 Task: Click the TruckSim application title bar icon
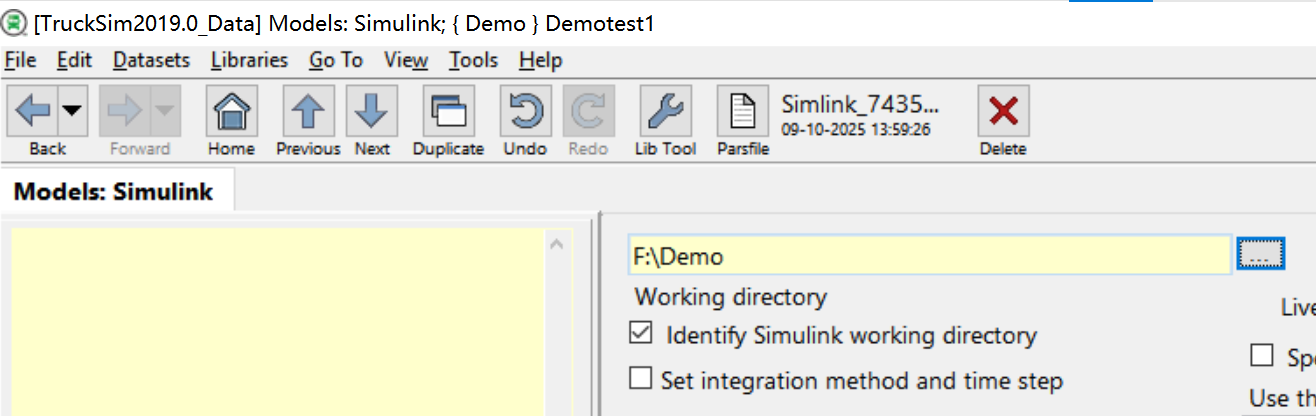pos(14,22)
